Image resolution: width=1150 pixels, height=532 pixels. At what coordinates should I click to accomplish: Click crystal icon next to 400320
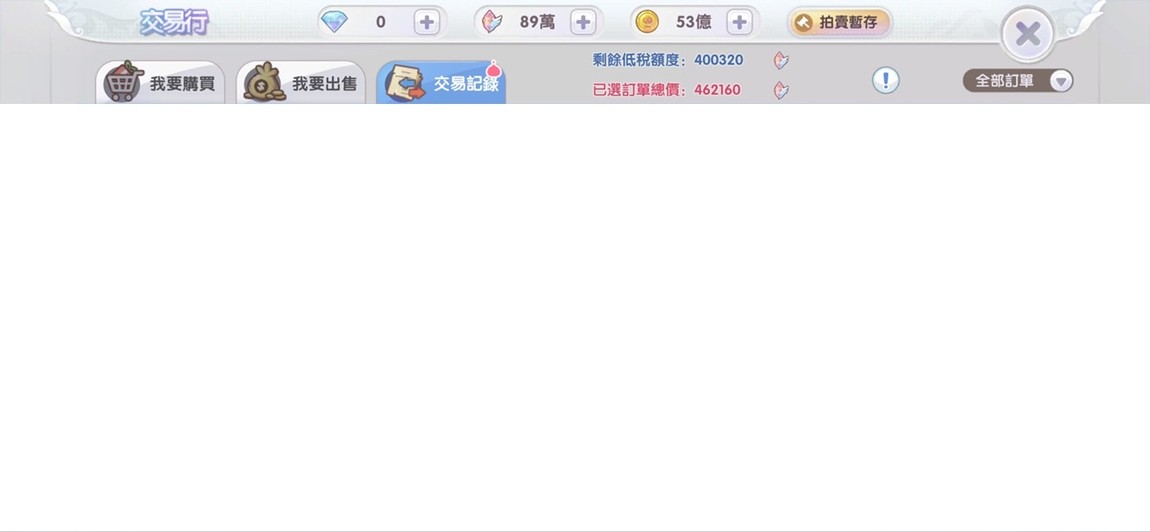pyautogui.click(x=781, y=61)
